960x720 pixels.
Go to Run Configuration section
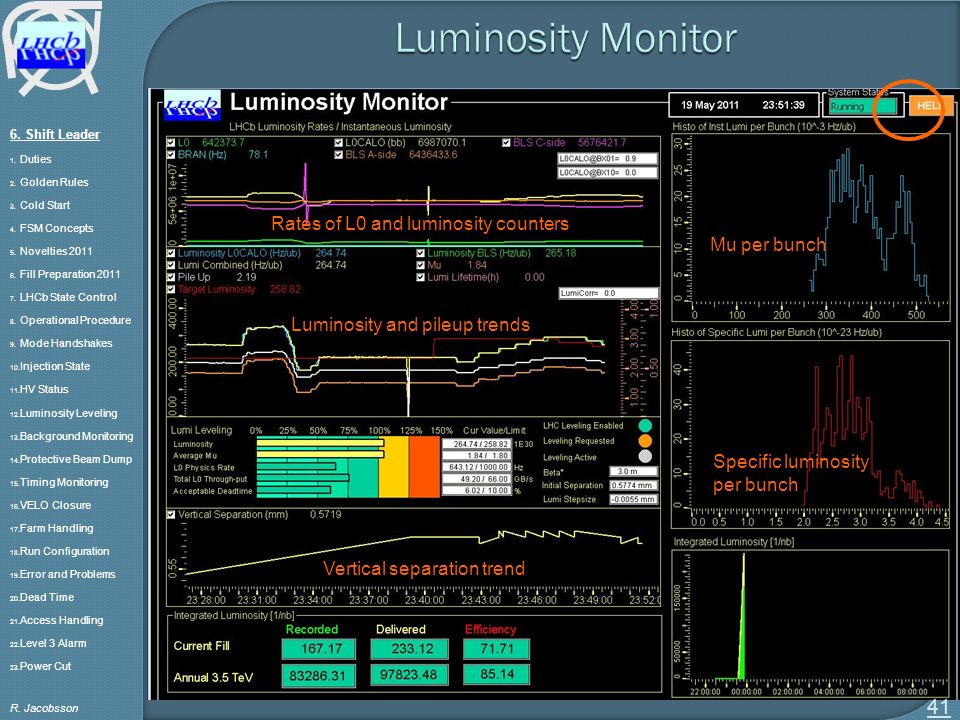(x=64, y=551)
